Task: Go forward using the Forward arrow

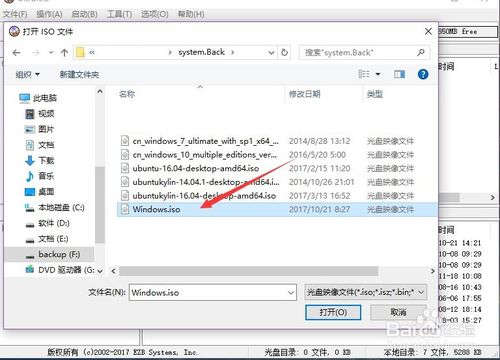Action: click(x=36, y=53)
